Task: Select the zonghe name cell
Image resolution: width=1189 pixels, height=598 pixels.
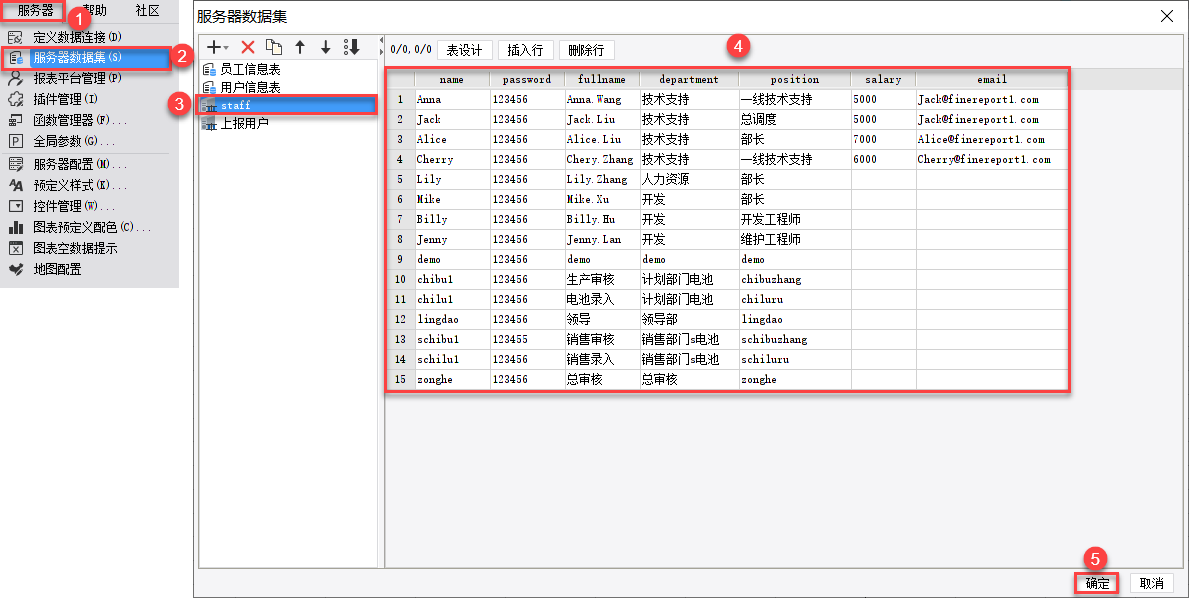Action: 452,380
